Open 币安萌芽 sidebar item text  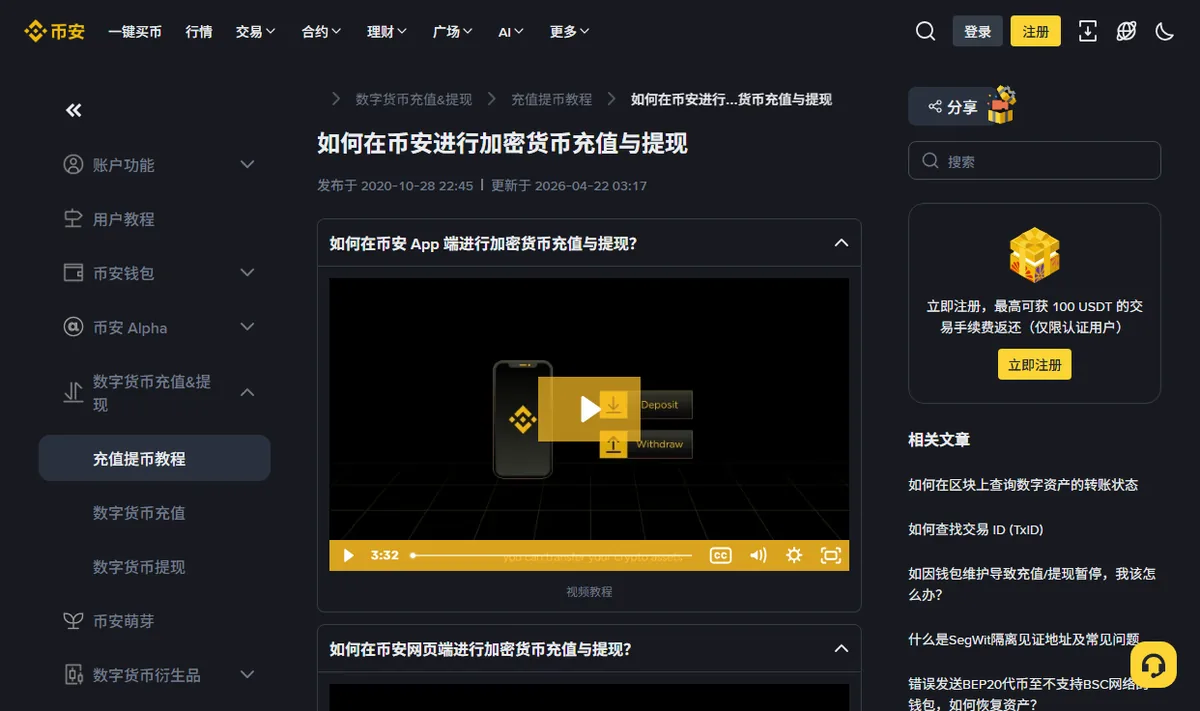click(x=124, y=621)
